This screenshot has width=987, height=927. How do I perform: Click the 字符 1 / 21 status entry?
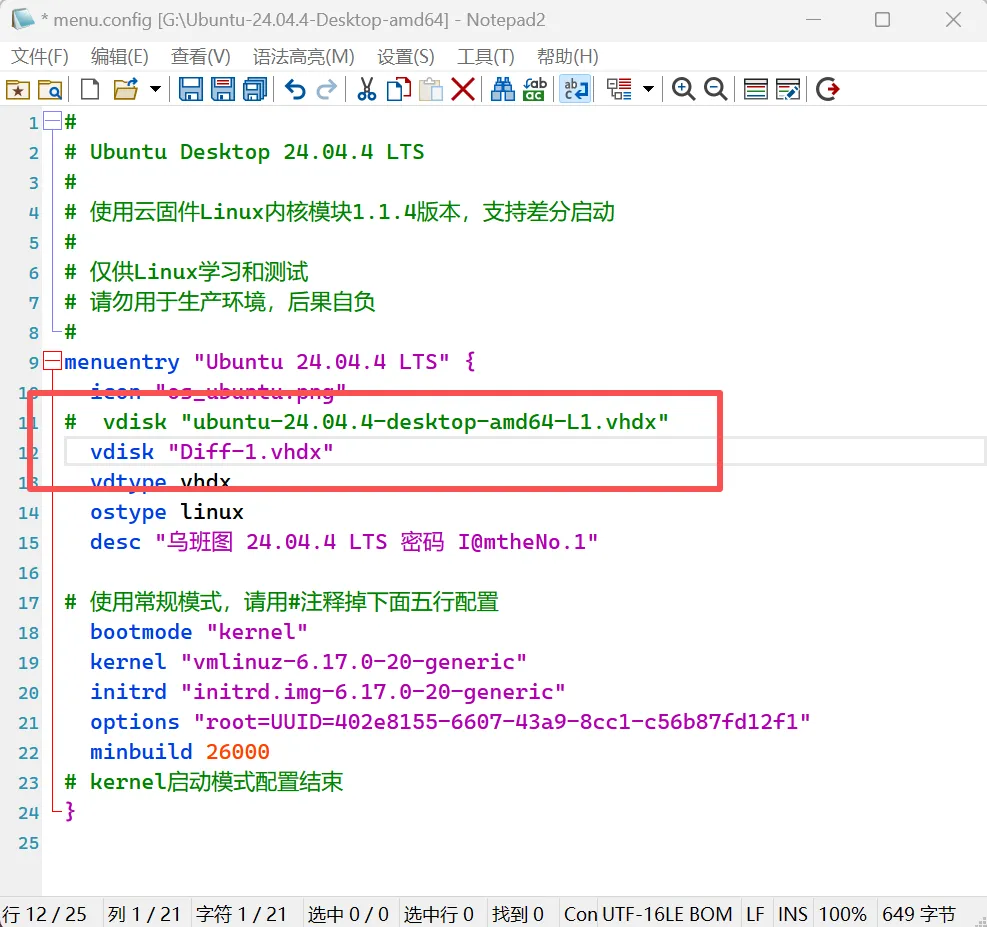(241, 914)
